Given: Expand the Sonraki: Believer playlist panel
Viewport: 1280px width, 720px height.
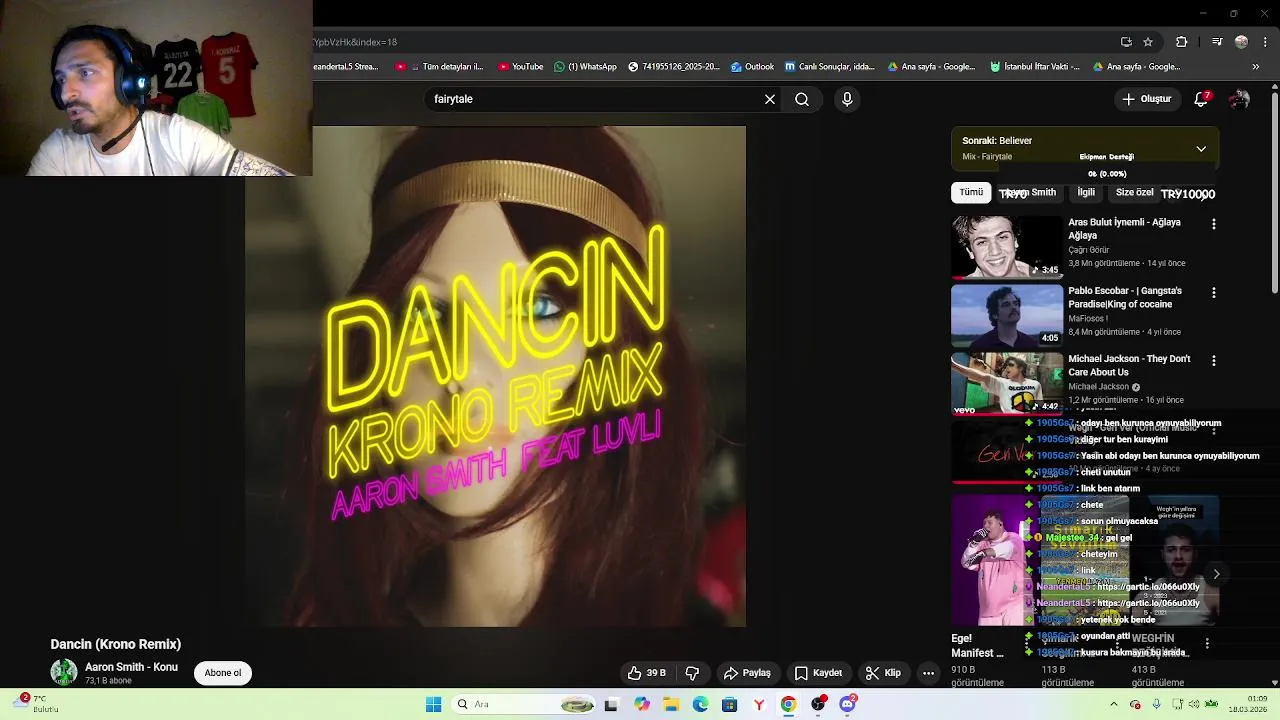Looking at the screenshot, I should (1201, 149).
